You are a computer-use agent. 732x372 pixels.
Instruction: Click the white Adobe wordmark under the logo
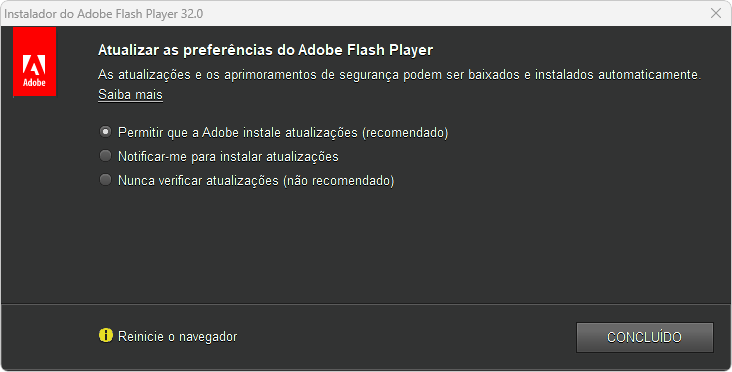[35, 83]
